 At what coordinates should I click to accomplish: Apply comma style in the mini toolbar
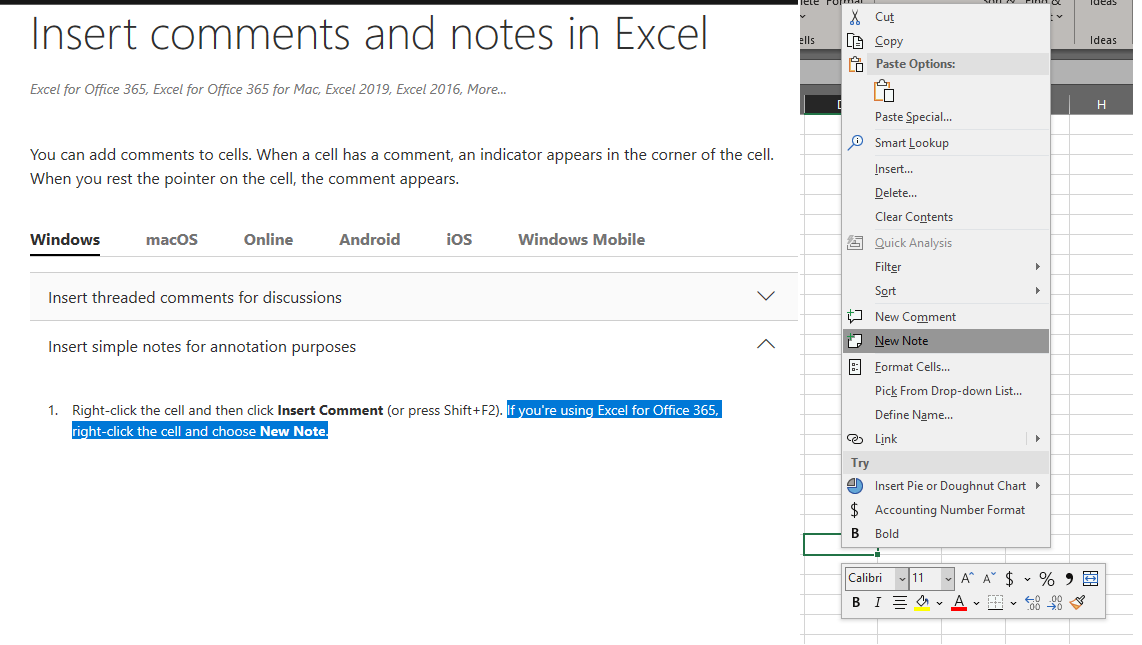click(1068, 579)
